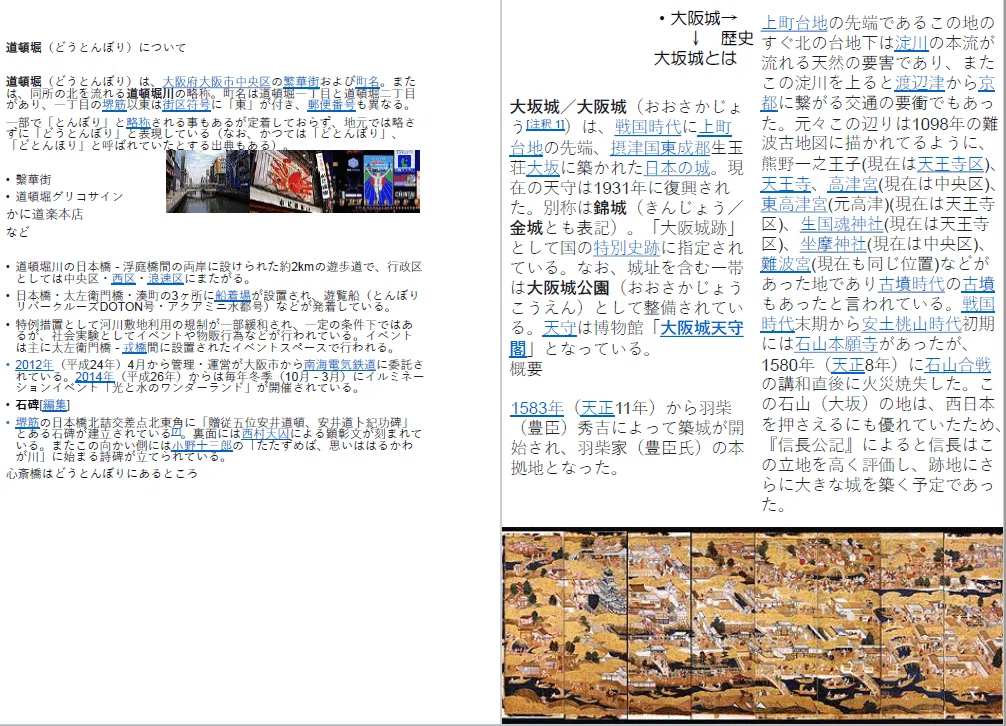Click the 郵便番号 link
Screen dimensions: 1006x726
(331, 105)
